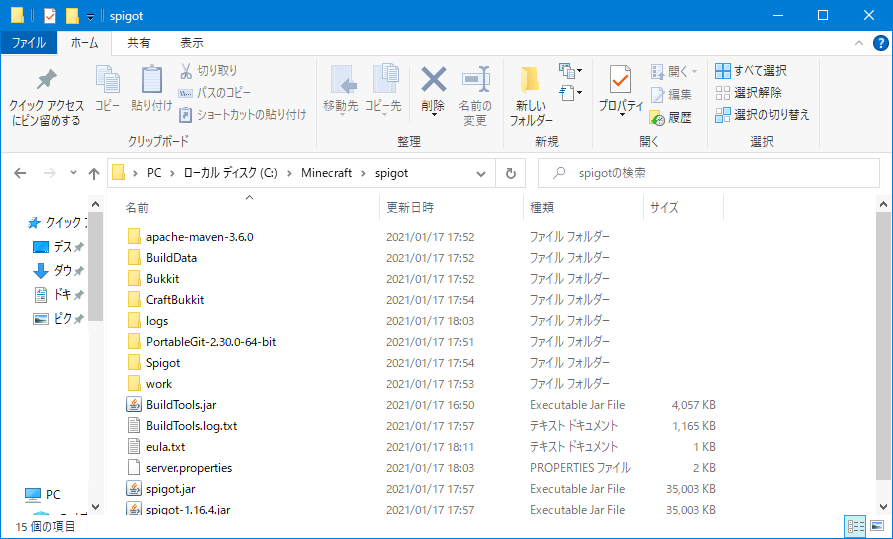Expand address bar history dropdown

481,173
